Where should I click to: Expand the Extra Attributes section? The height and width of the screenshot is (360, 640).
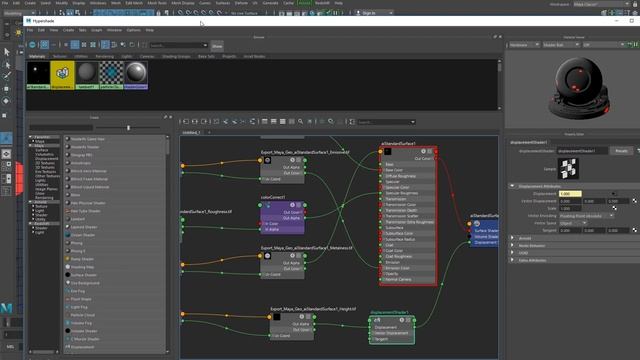pos(512,260)
